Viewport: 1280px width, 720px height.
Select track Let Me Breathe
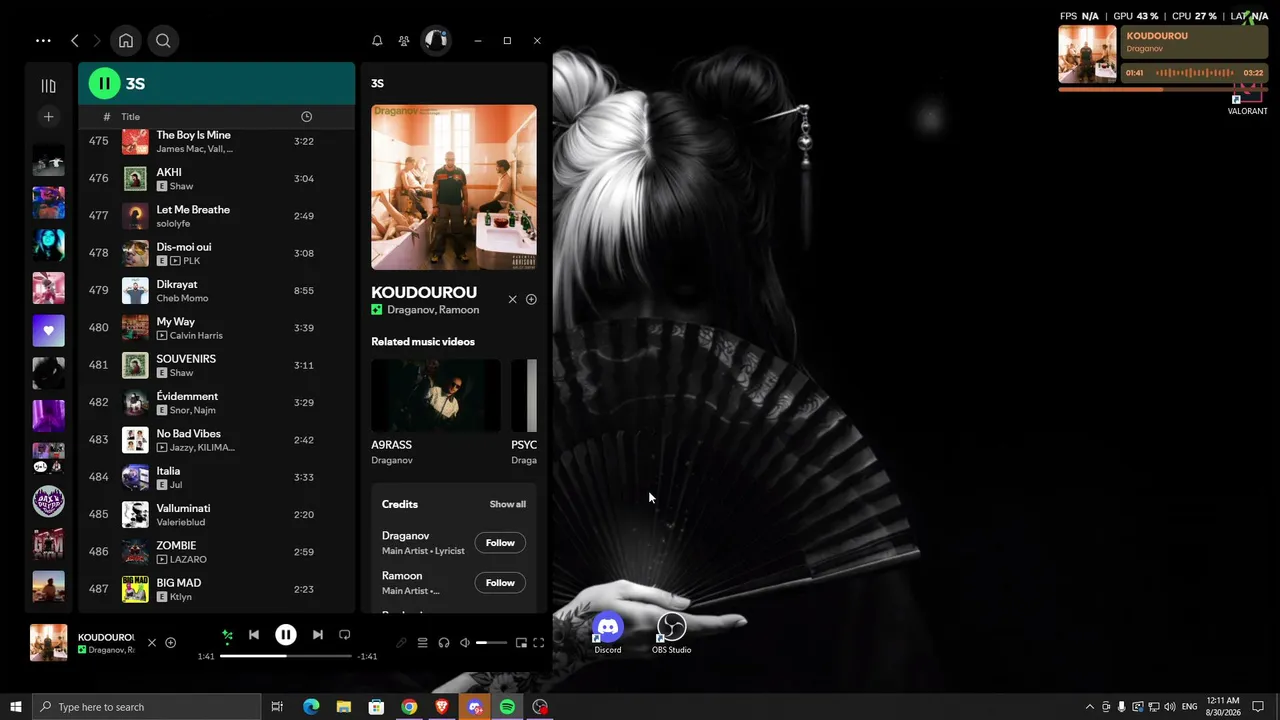coord(217,216)
